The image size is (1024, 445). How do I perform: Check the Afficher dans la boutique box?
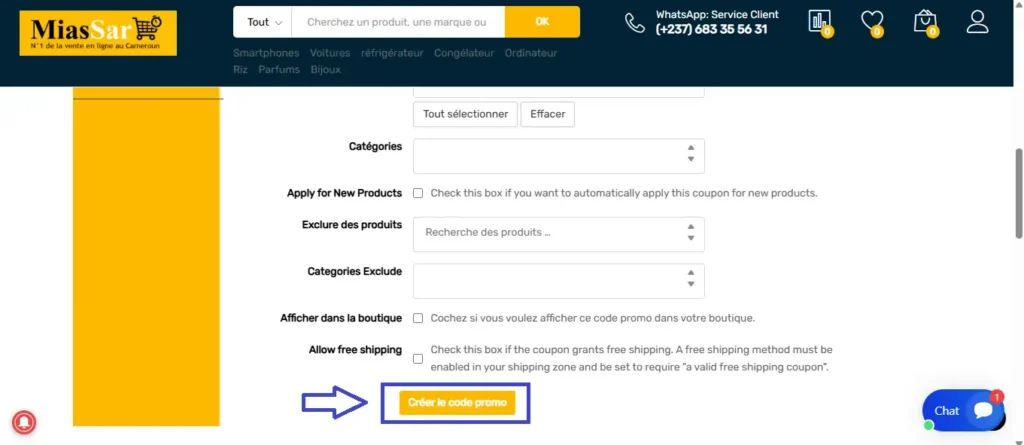[x=418, y=318]
